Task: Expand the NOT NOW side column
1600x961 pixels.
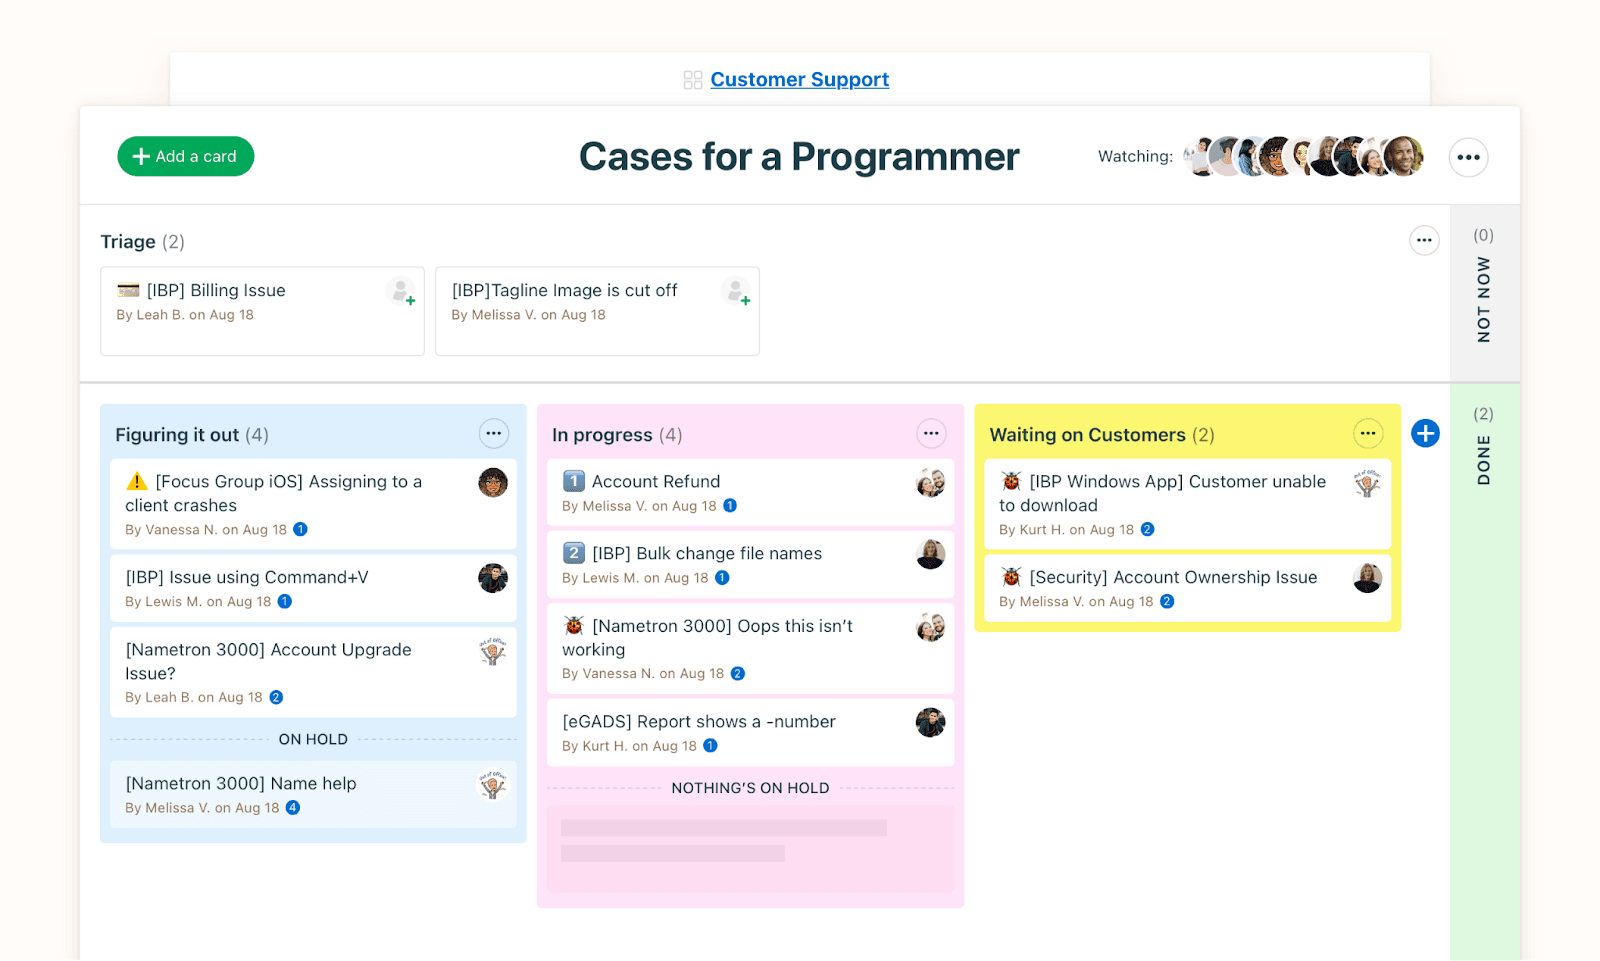Action: click(1484, 292)
